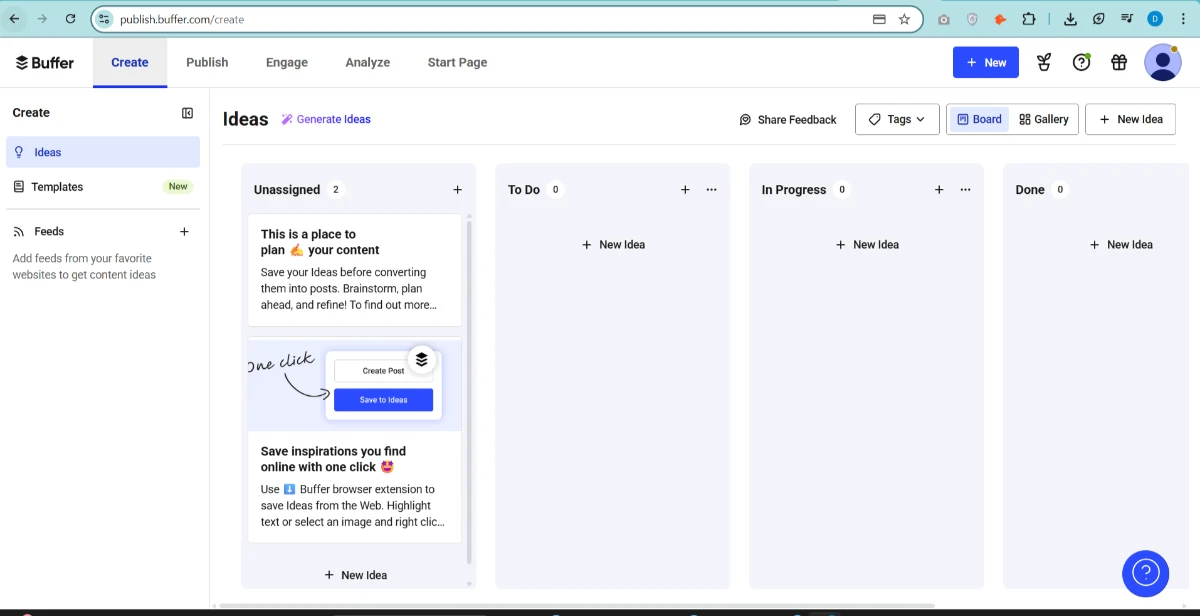Click the Unassigned column vertical scrollbar
1200x616 pixels.
pos(469,392)
